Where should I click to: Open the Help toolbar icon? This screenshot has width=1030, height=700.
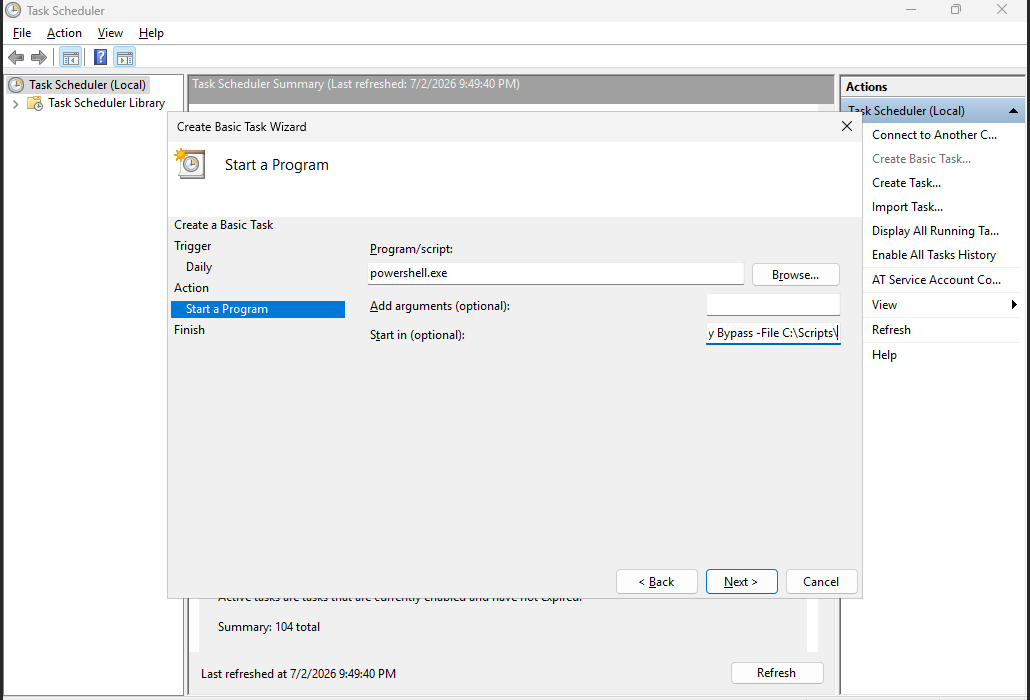pyautogui.click(x=101, y=58)
